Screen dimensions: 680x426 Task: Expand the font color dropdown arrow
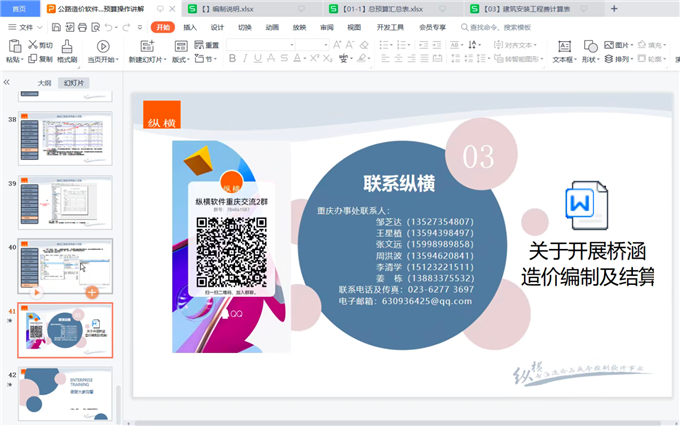[305, 59]
